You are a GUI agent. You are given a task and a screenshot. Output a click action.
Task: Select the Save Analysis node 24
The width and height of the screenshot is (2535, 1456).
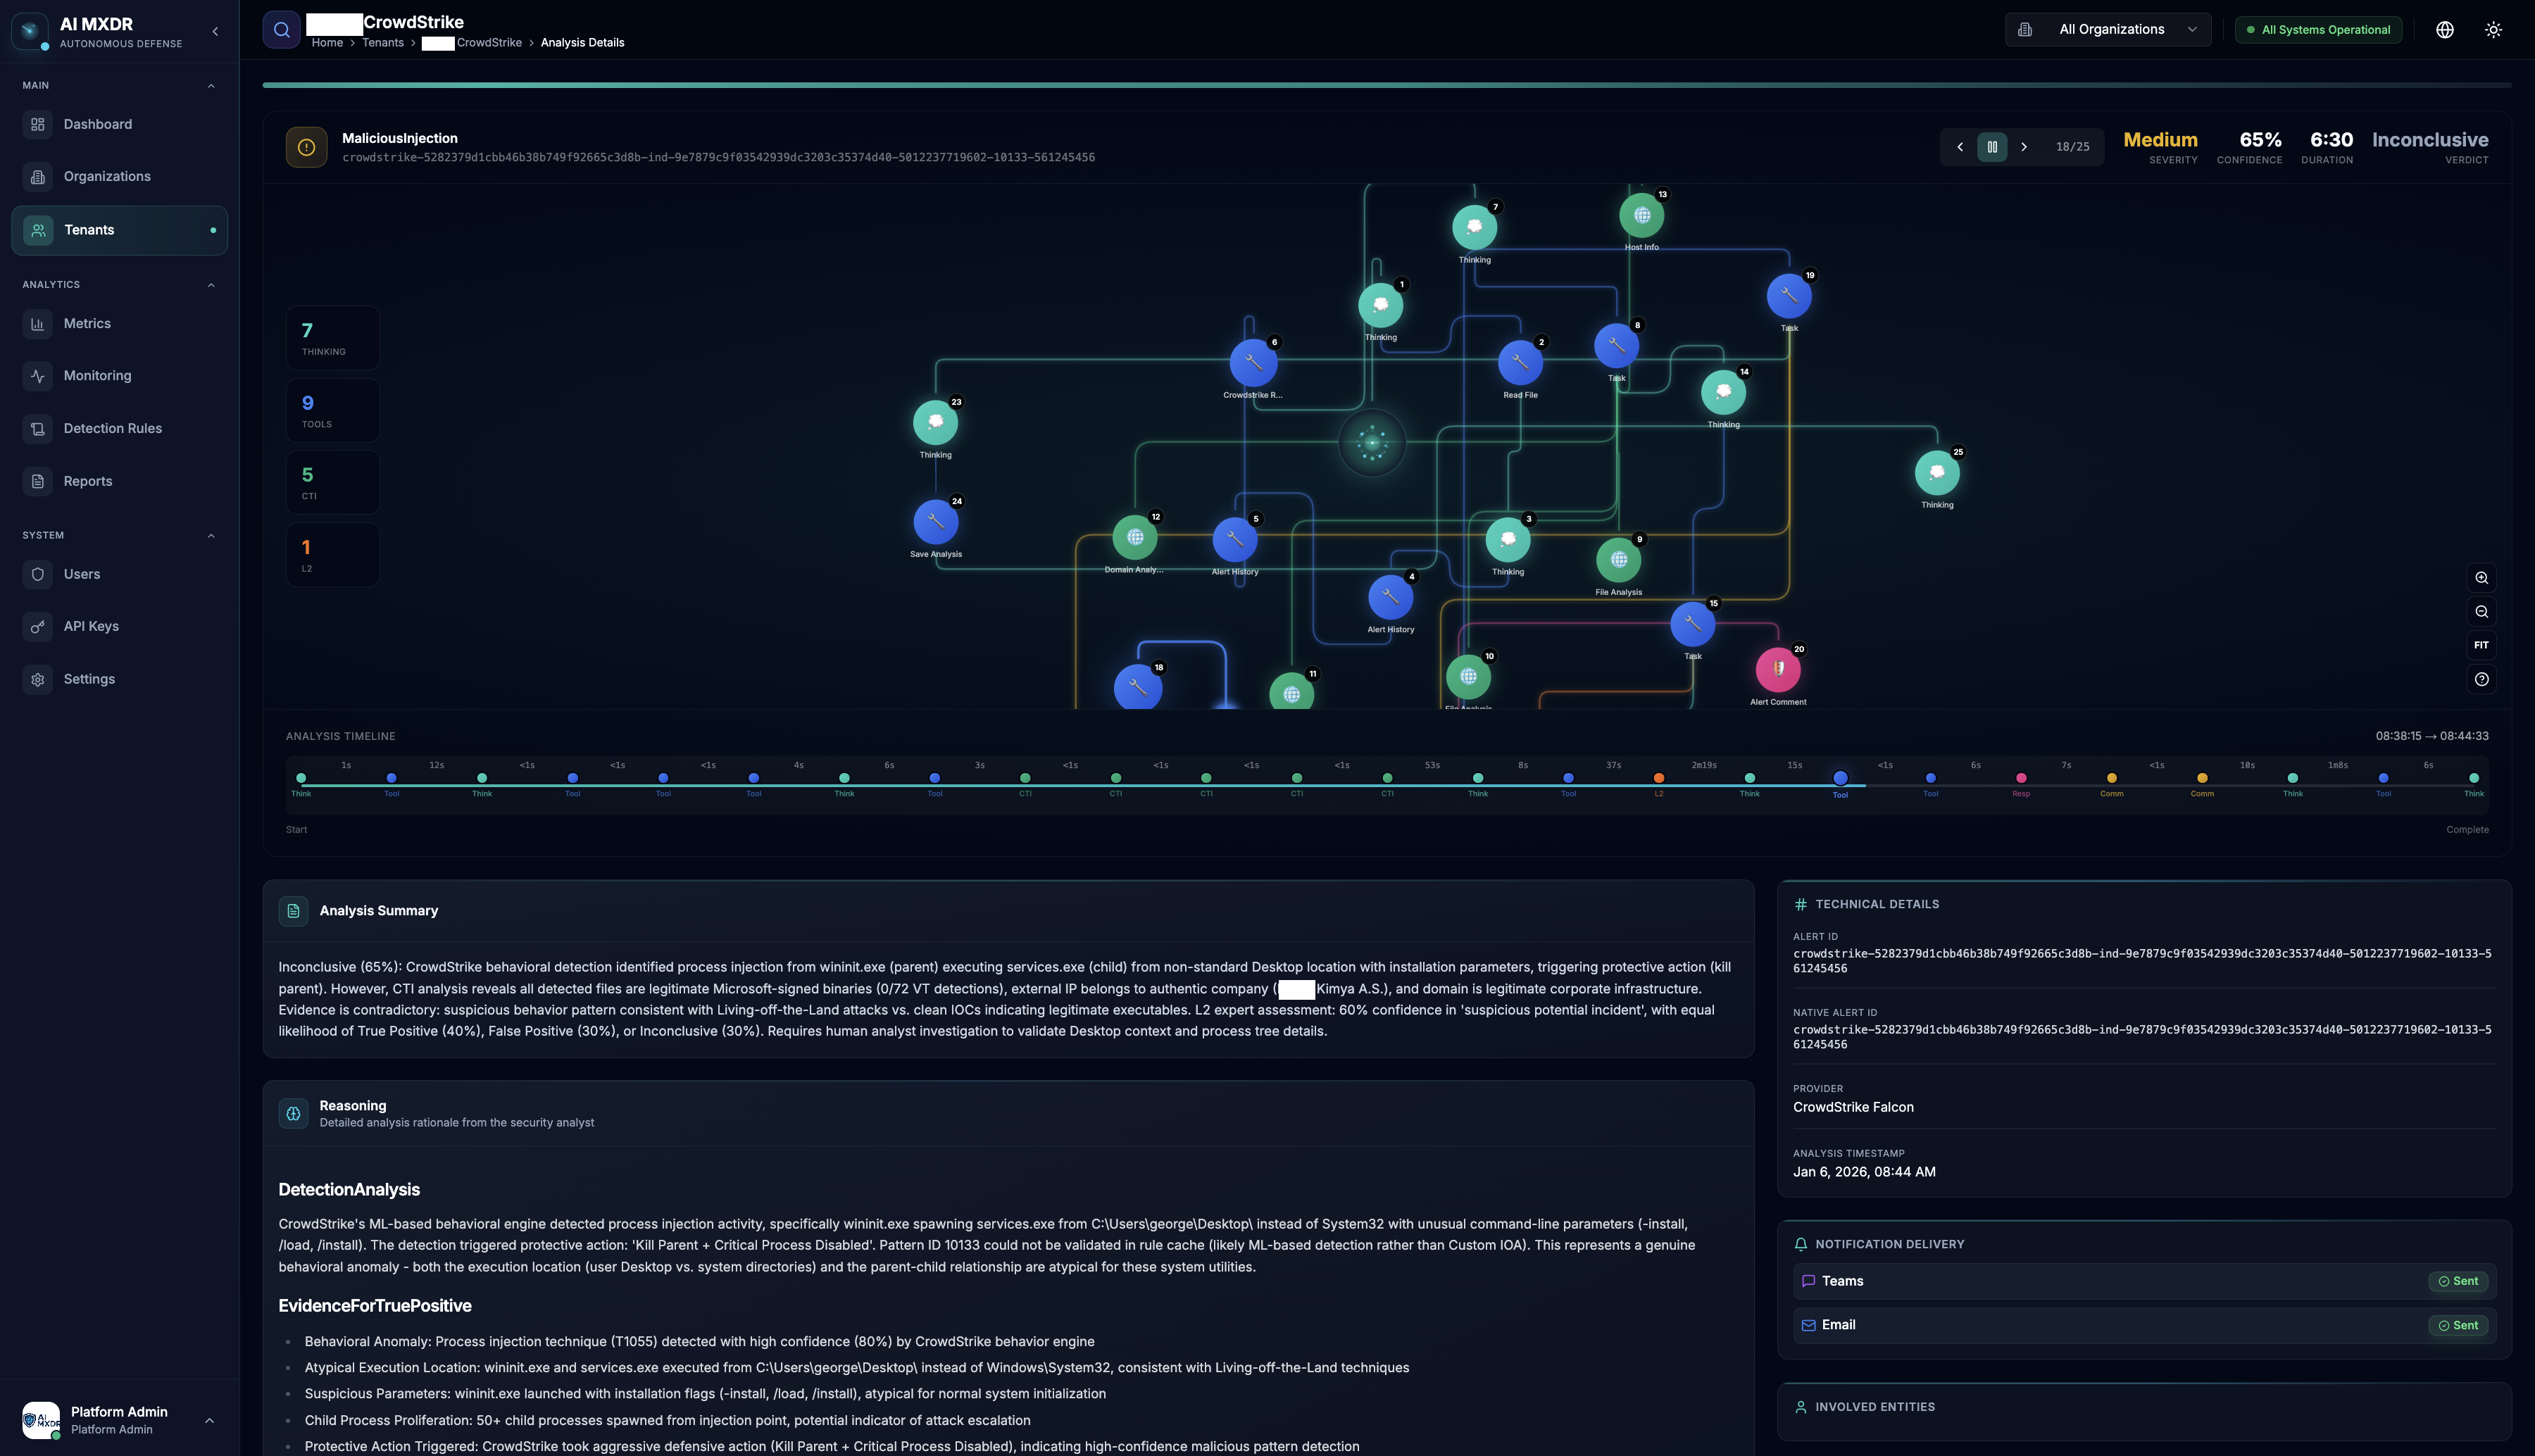[x=935, y=522]
